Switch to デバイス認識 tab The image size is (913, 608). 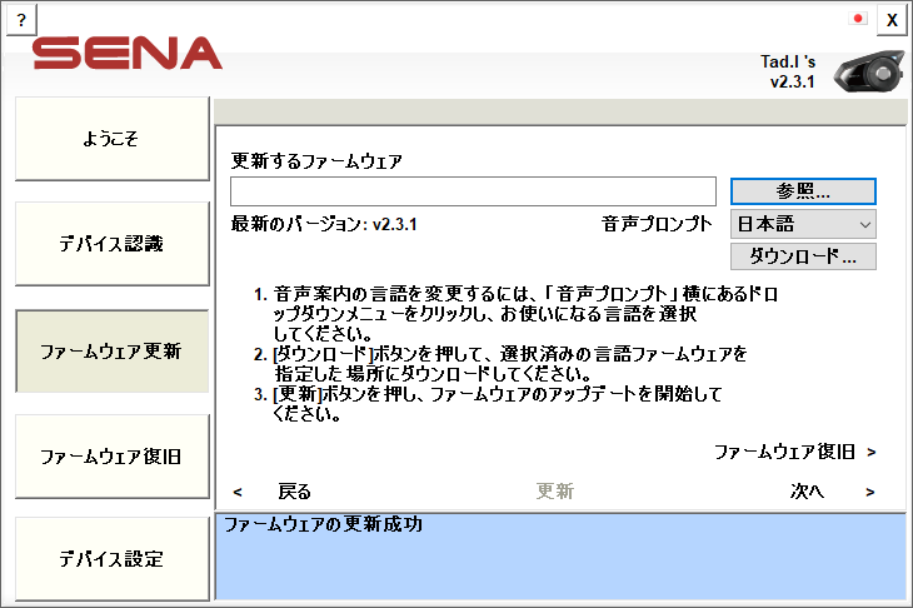click(x=112, y=243)
